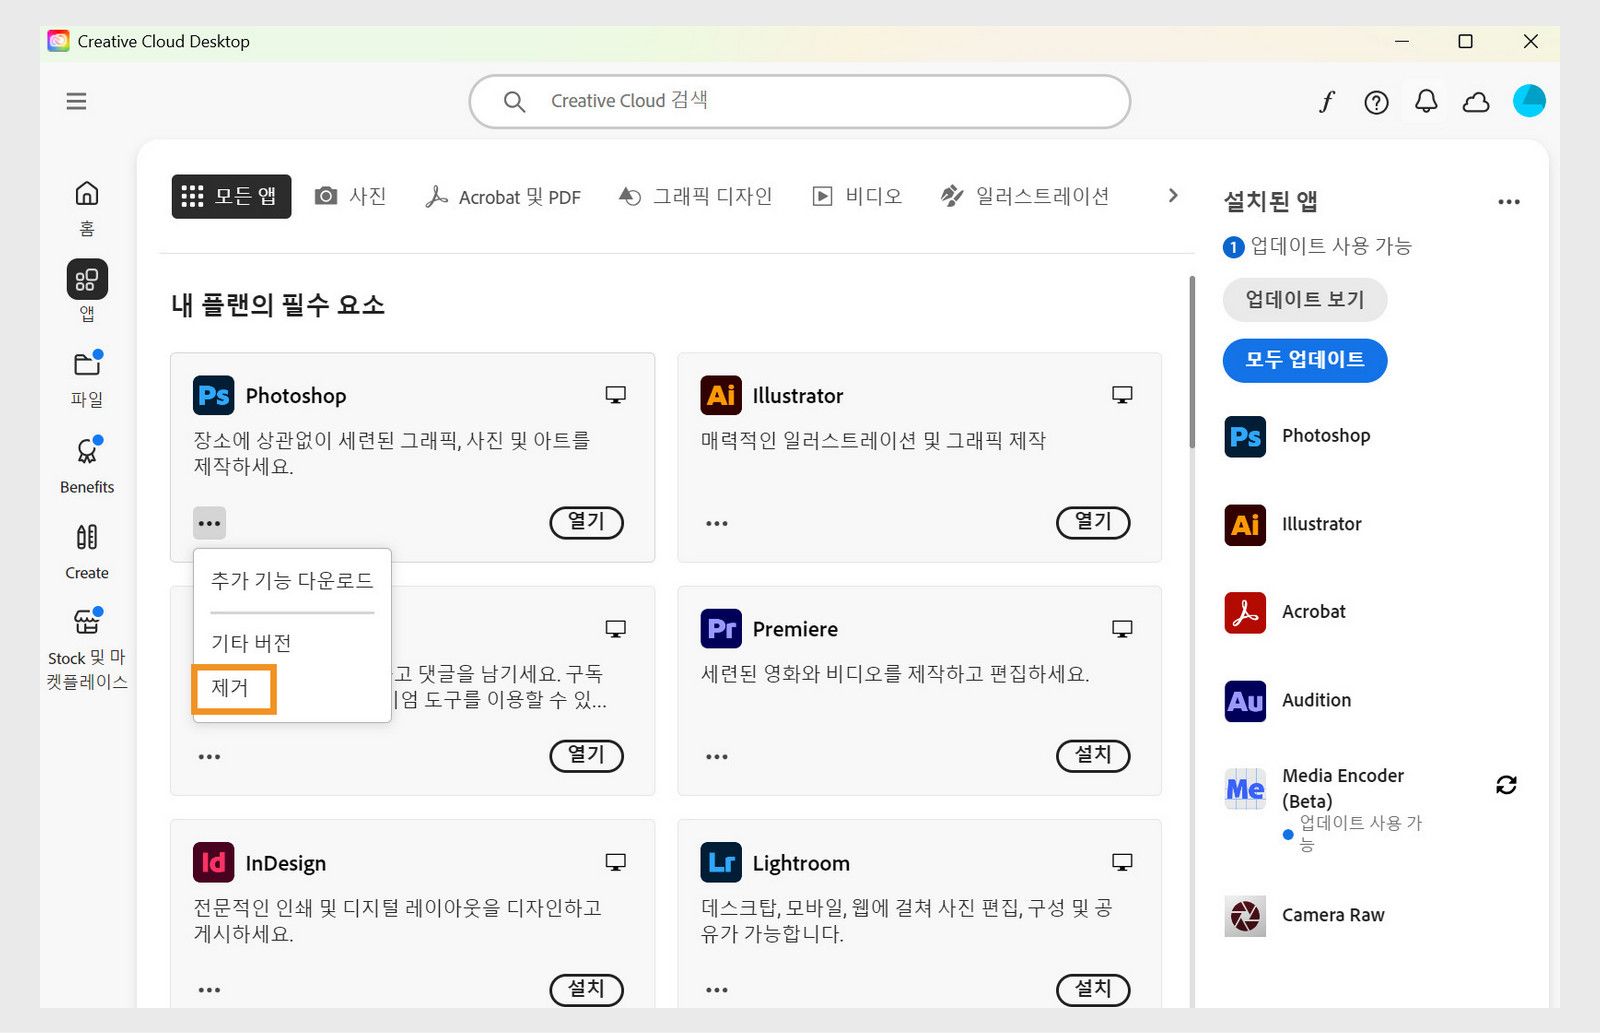The height and width of the screenshot is (1033, 1600).
Task: Click the Benefits sidebar icon
Action: 86,463
